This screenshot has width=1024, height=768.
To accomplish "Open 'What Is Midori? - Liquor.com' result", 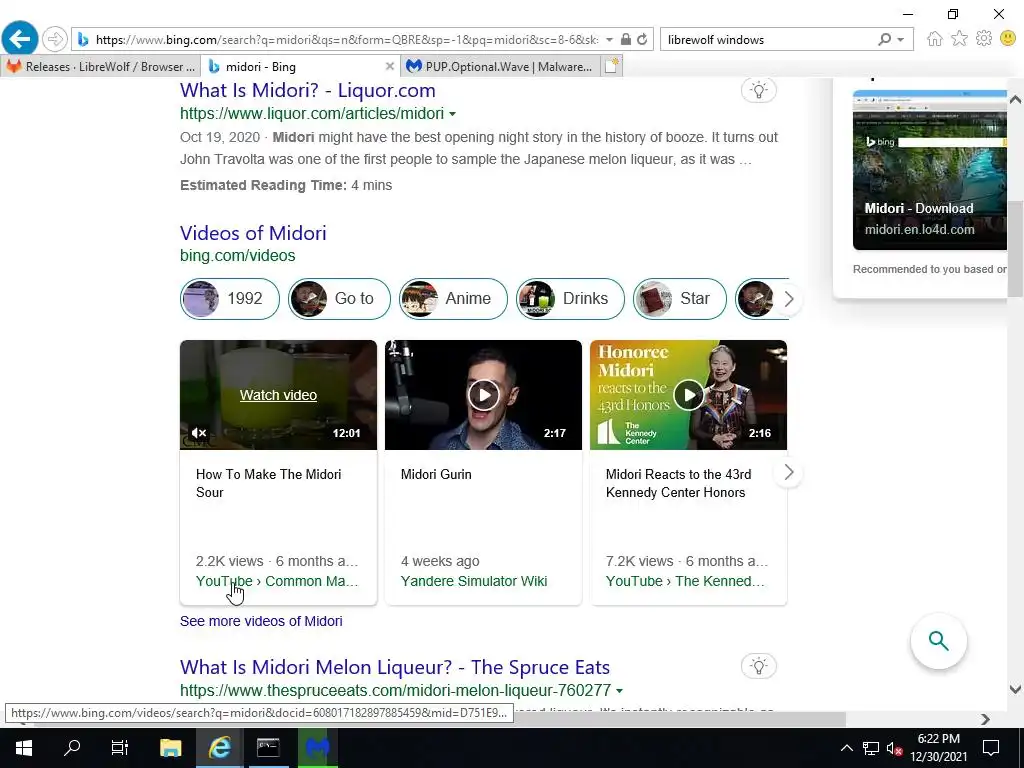I will [x=308, y=90].
